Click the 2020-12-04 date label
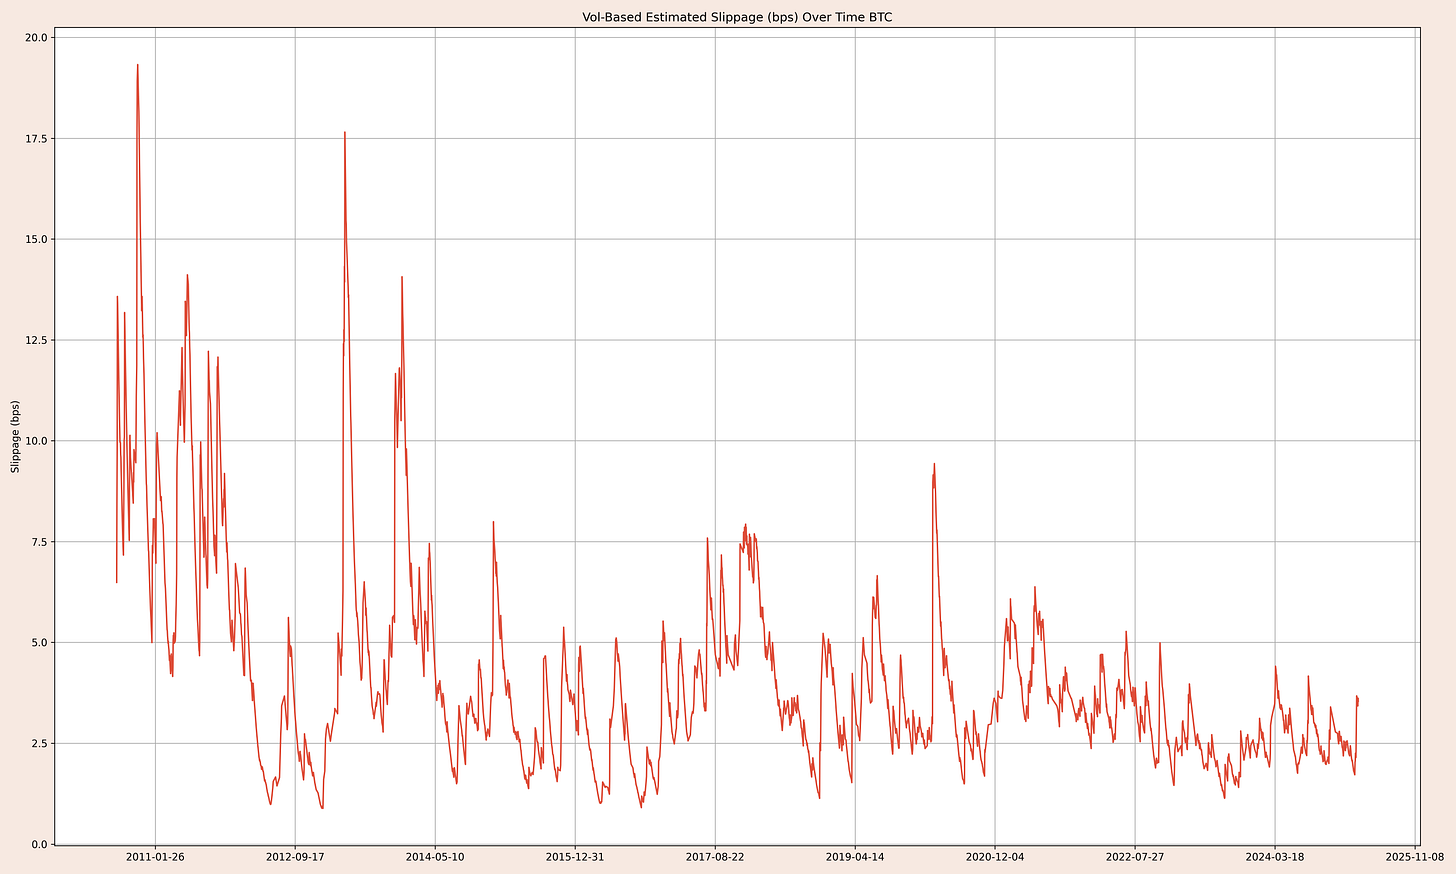The width and height of the screenshot is (1456, 874). tap(995, 857)
